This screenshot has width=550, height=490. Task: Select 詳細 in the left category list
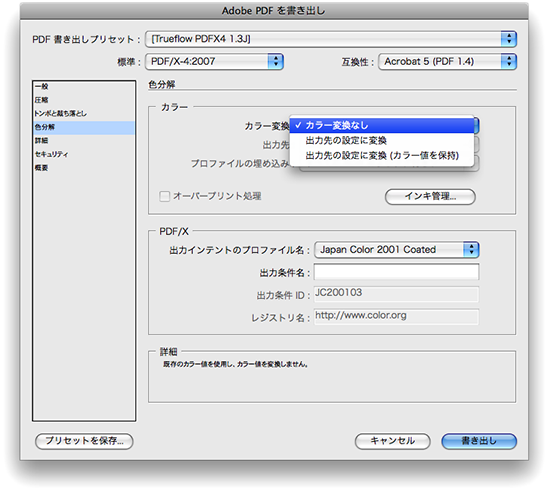[x=83, y=141]
